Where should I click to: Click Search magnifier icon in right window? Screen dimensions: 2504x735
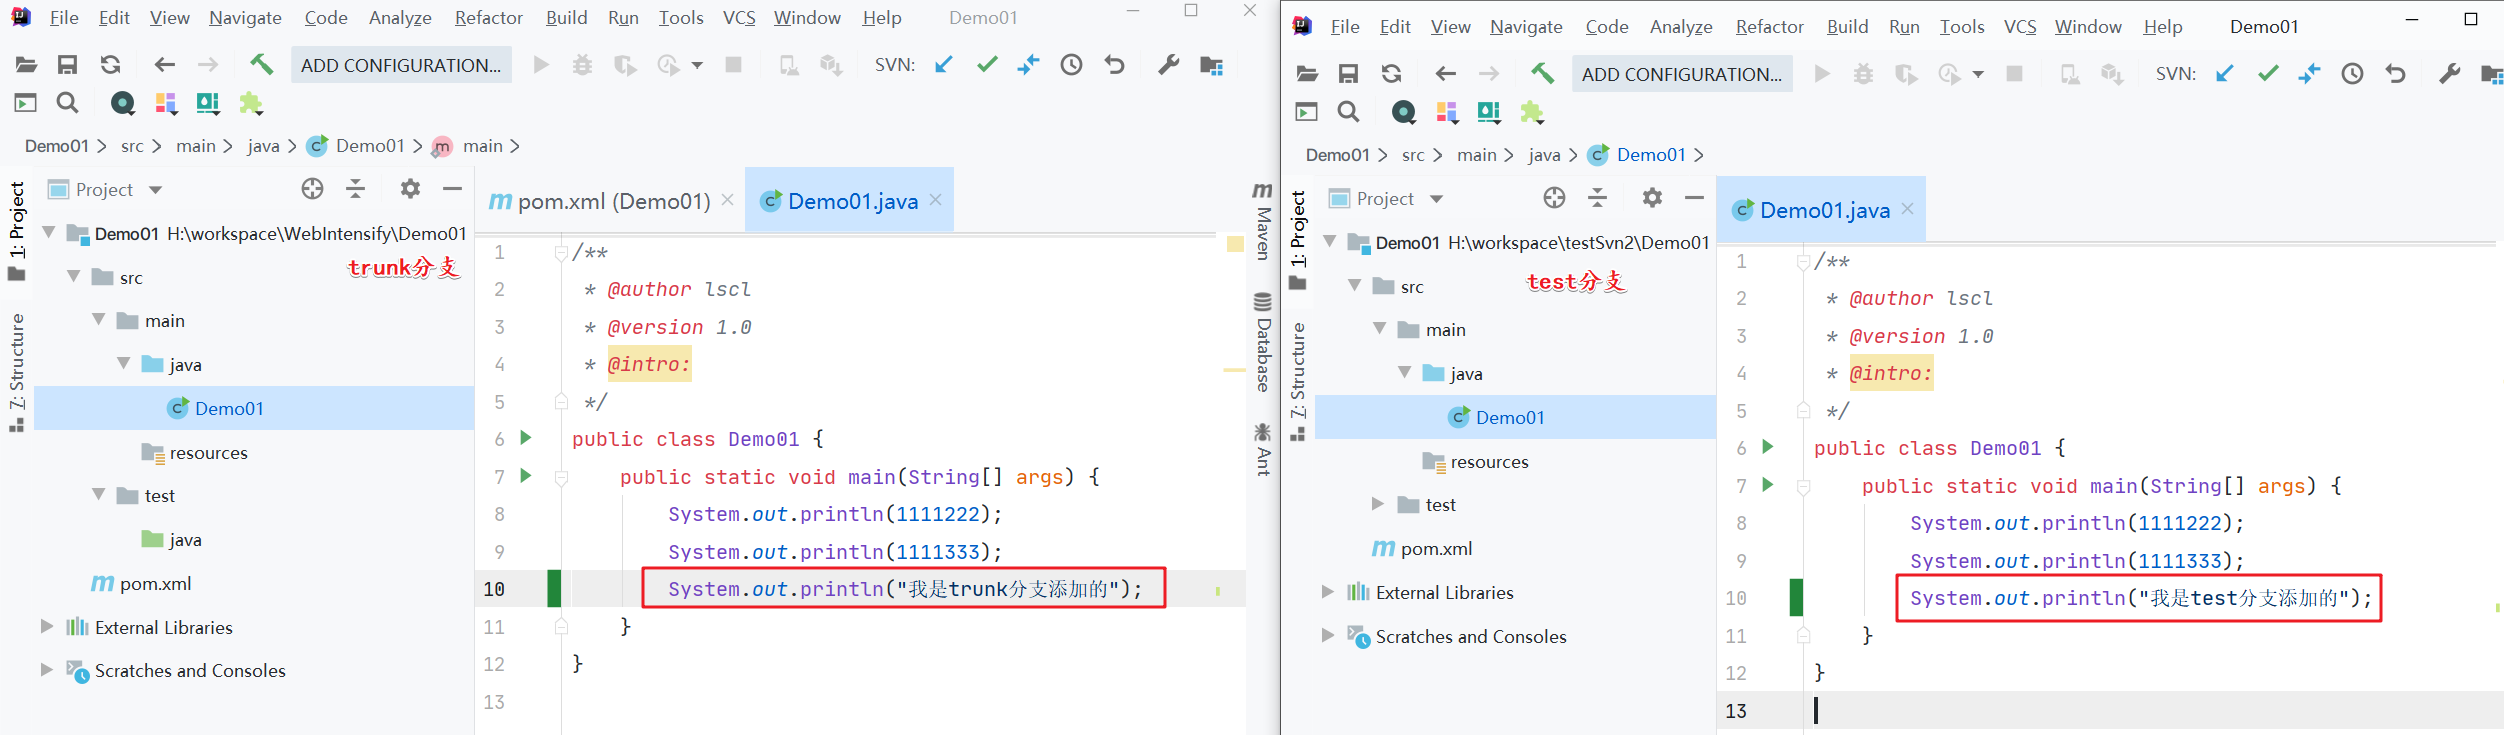(x=1348, y=111)
